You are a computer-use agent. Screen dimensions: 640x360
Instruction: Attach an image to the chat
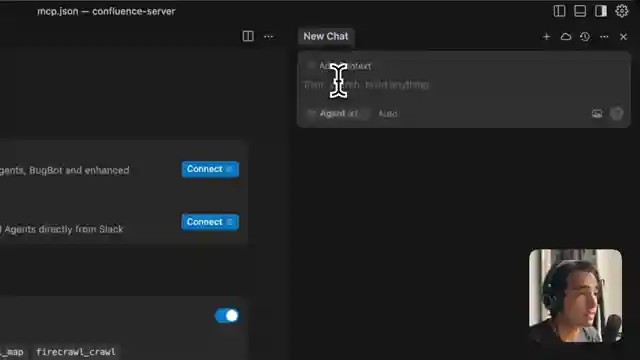tap(597, 113)
